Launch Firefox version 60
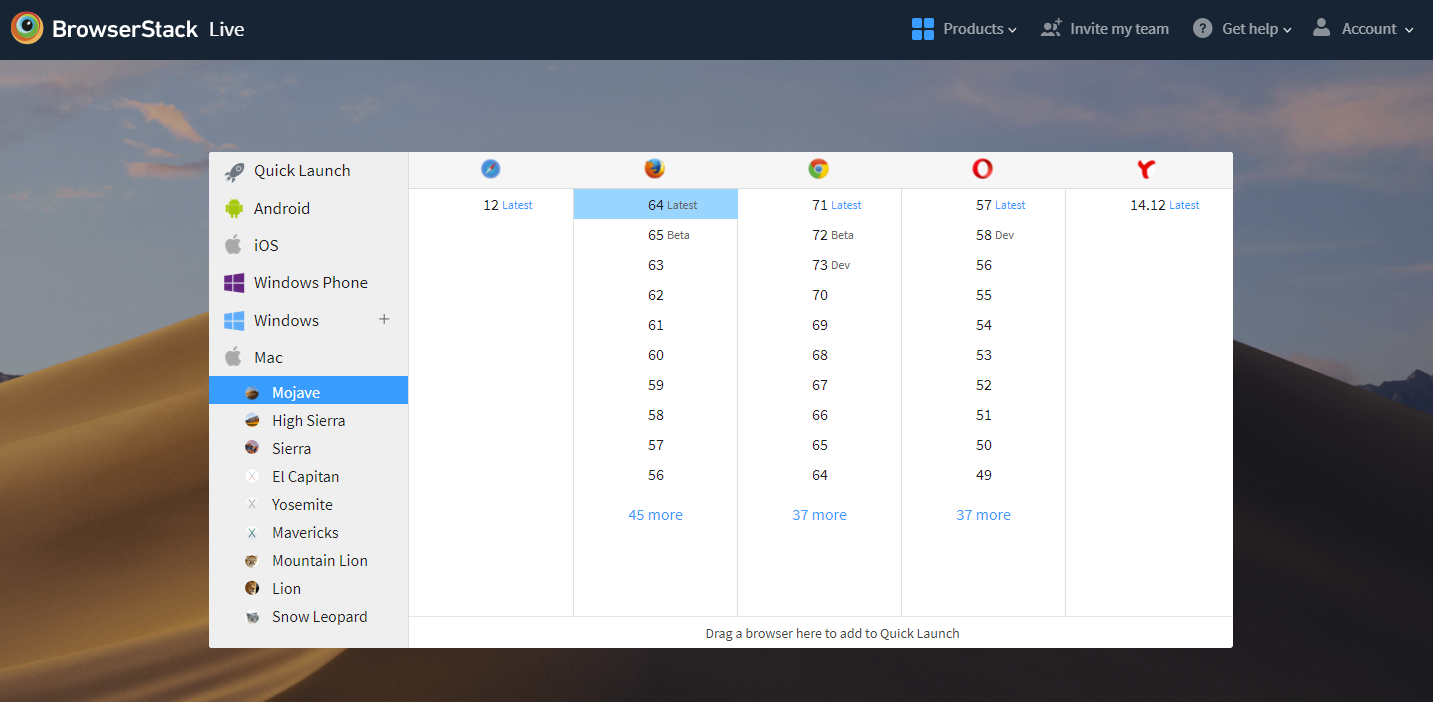1433x702 pixels. [656, 355]
